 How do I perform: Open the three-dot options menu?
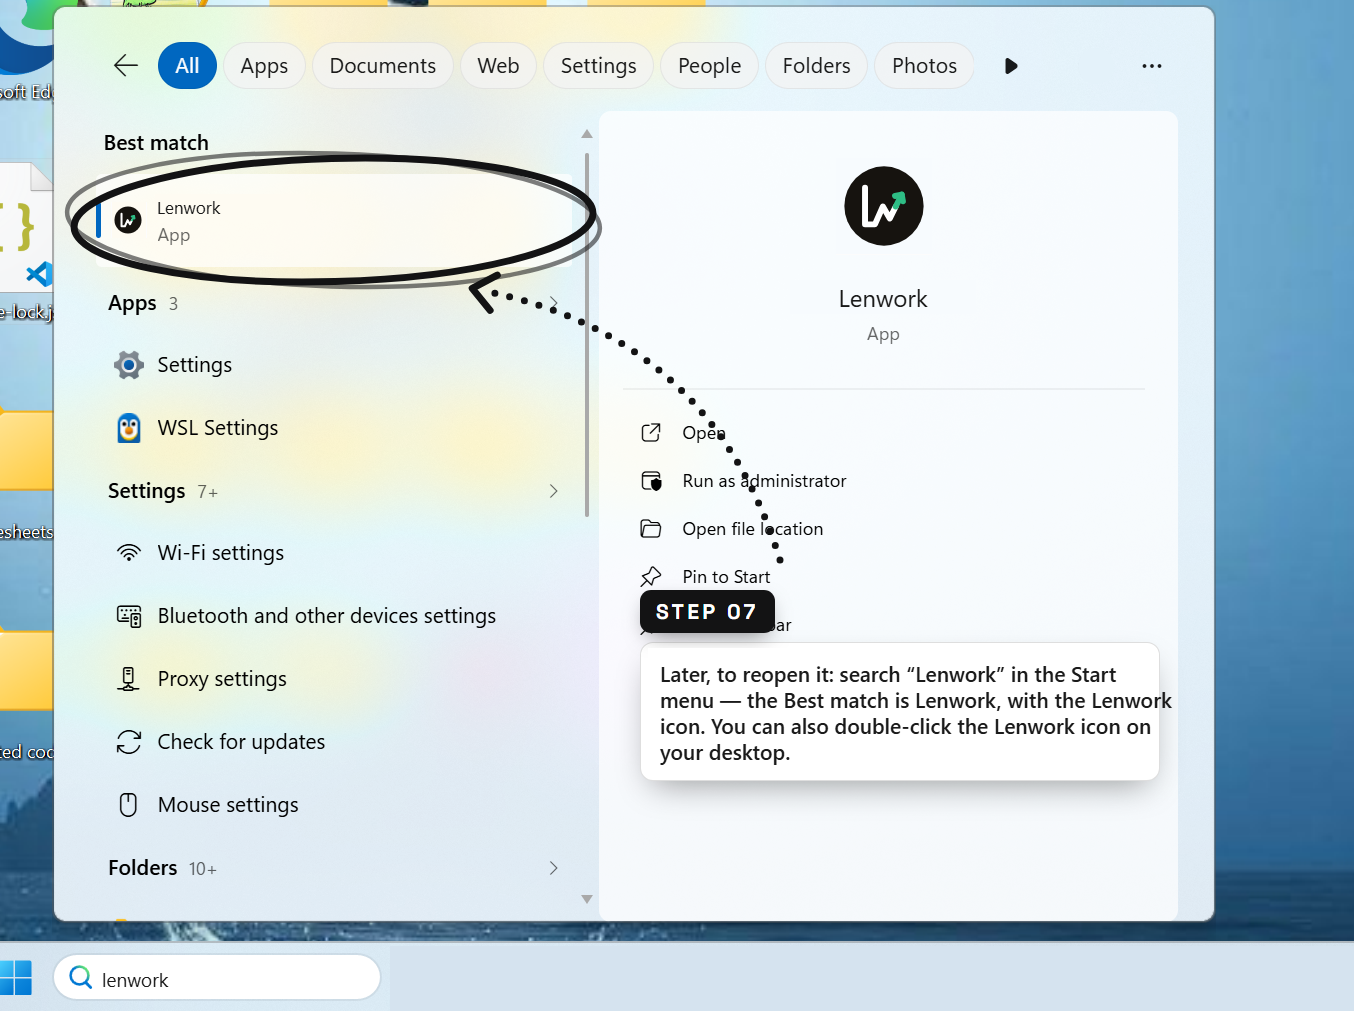1152,66
